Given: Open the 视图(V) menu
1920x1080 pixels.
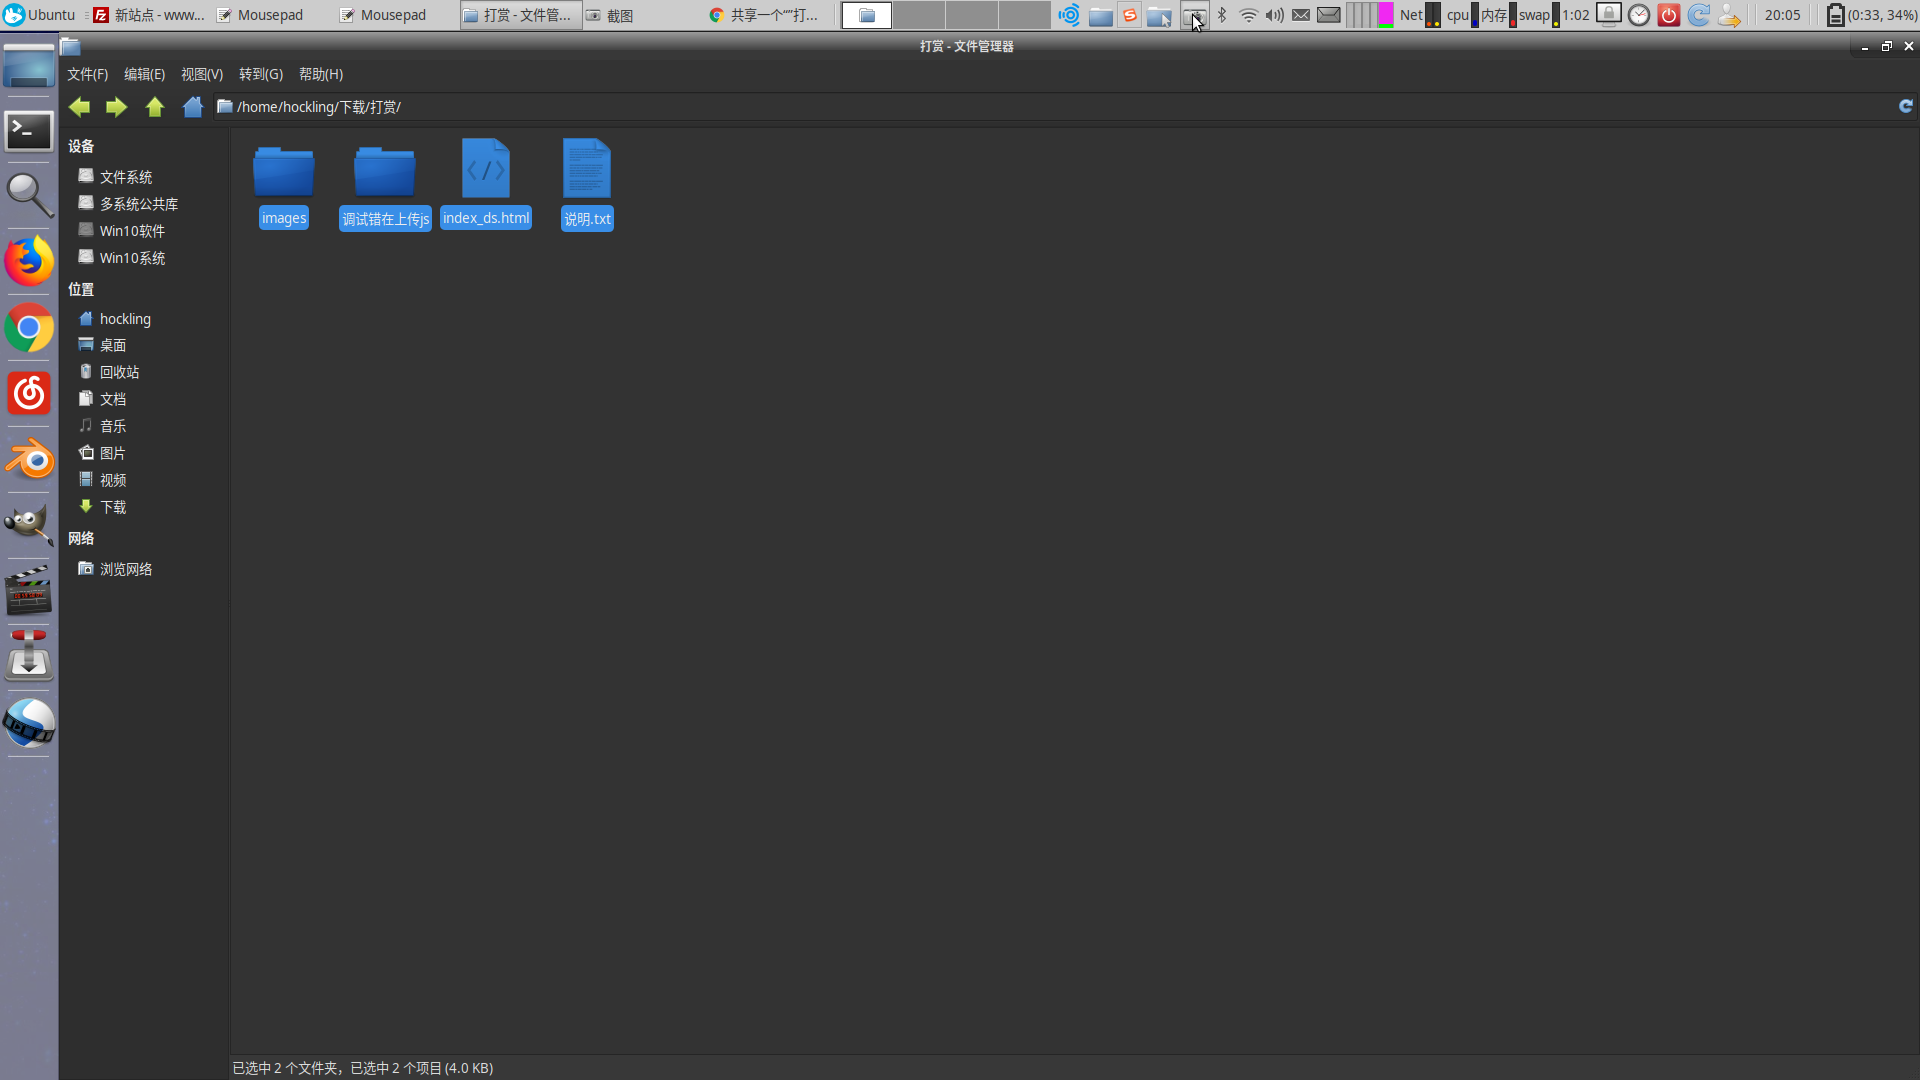Looking at the screenshot, I should pyautogui.click(x=202, y=74).
